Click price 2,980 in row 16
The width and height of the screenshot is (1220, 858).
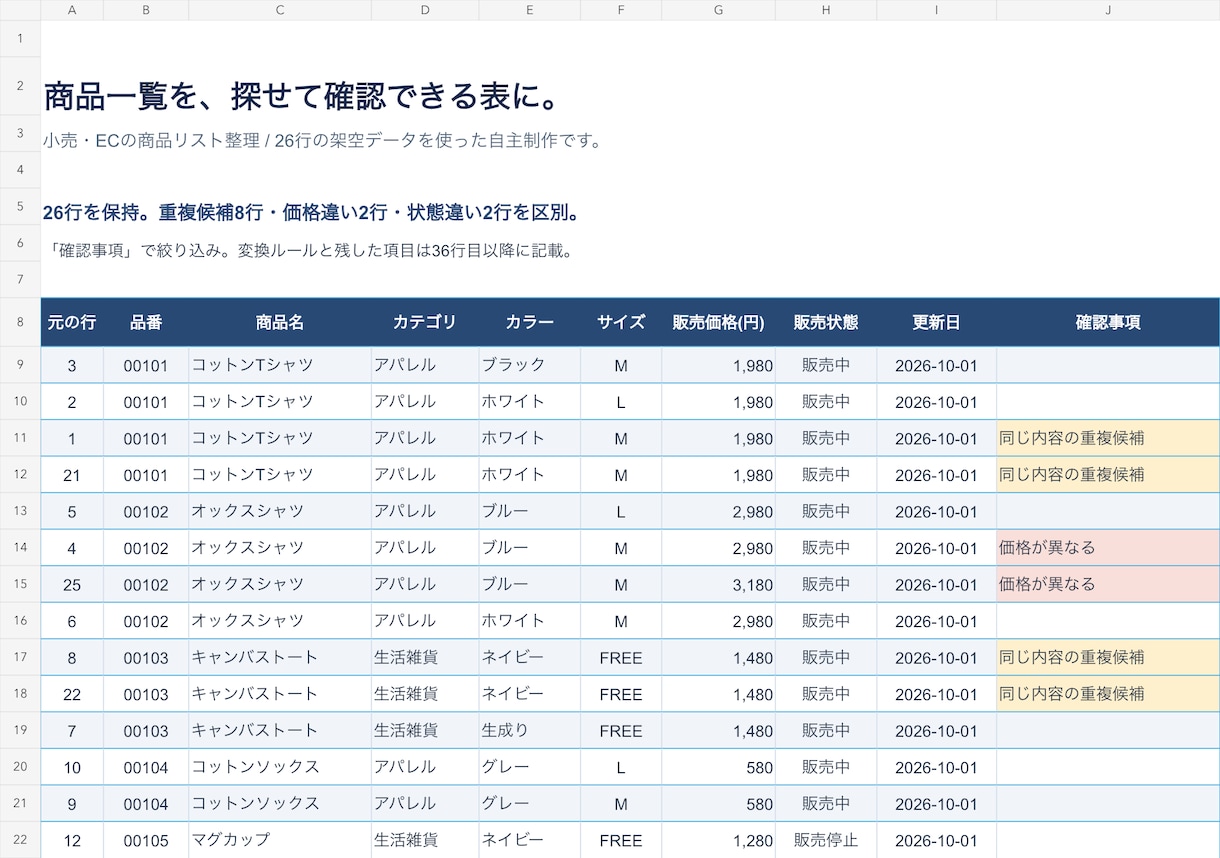(718, 621)
